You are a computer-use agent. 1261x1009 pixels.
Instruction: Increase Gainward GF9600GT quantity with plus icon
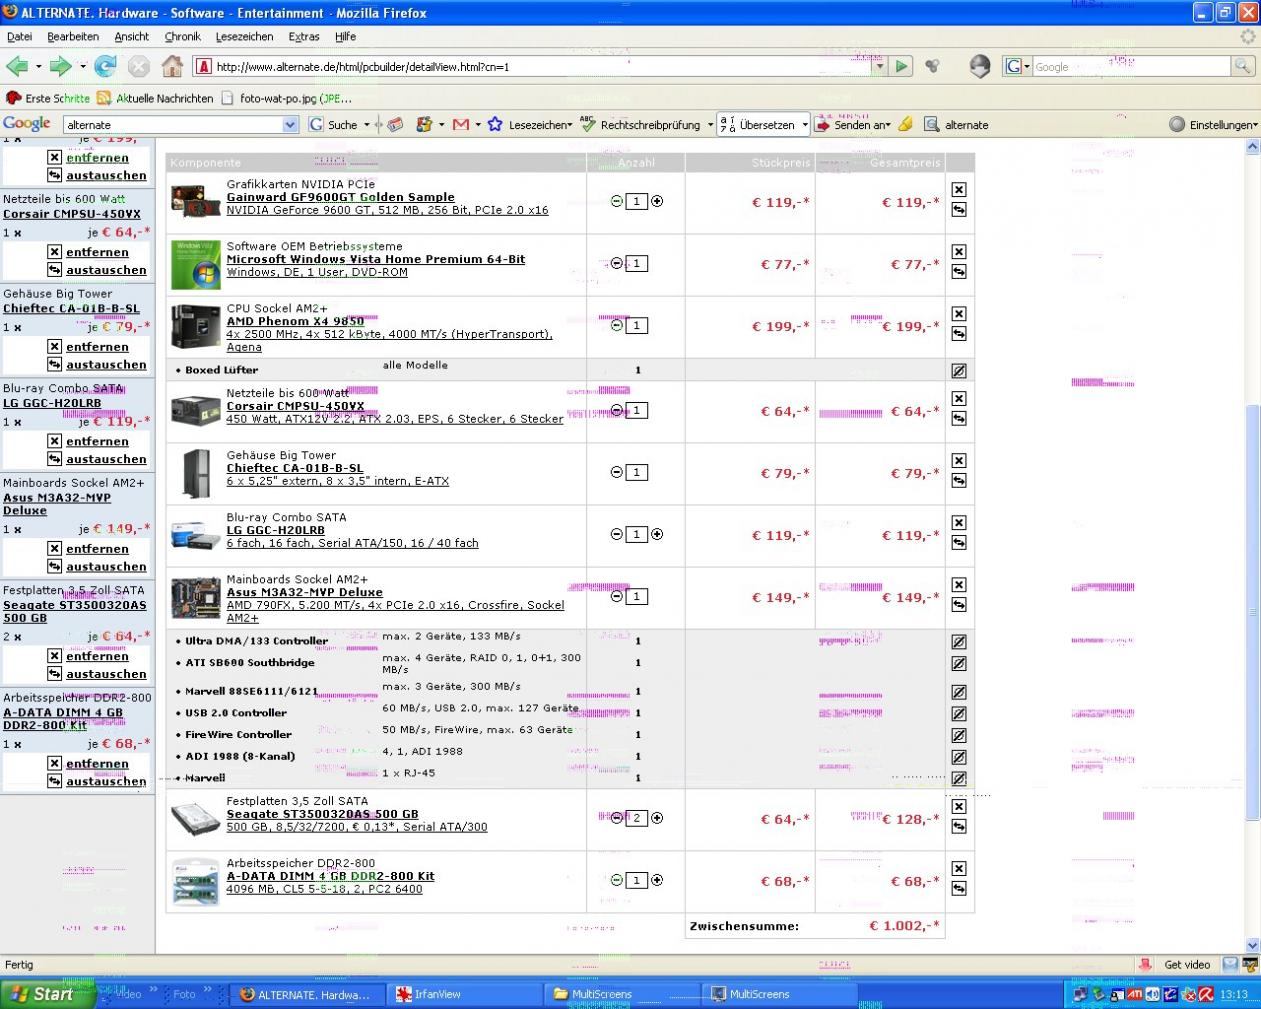pos(657,201)
